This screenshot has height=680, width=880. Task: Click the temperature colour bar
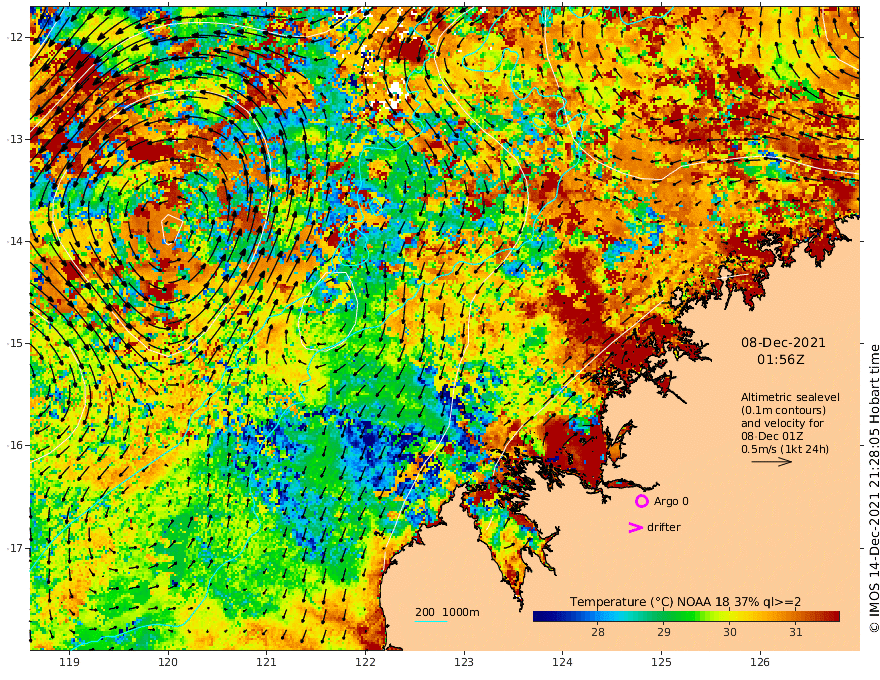[686, 616]
